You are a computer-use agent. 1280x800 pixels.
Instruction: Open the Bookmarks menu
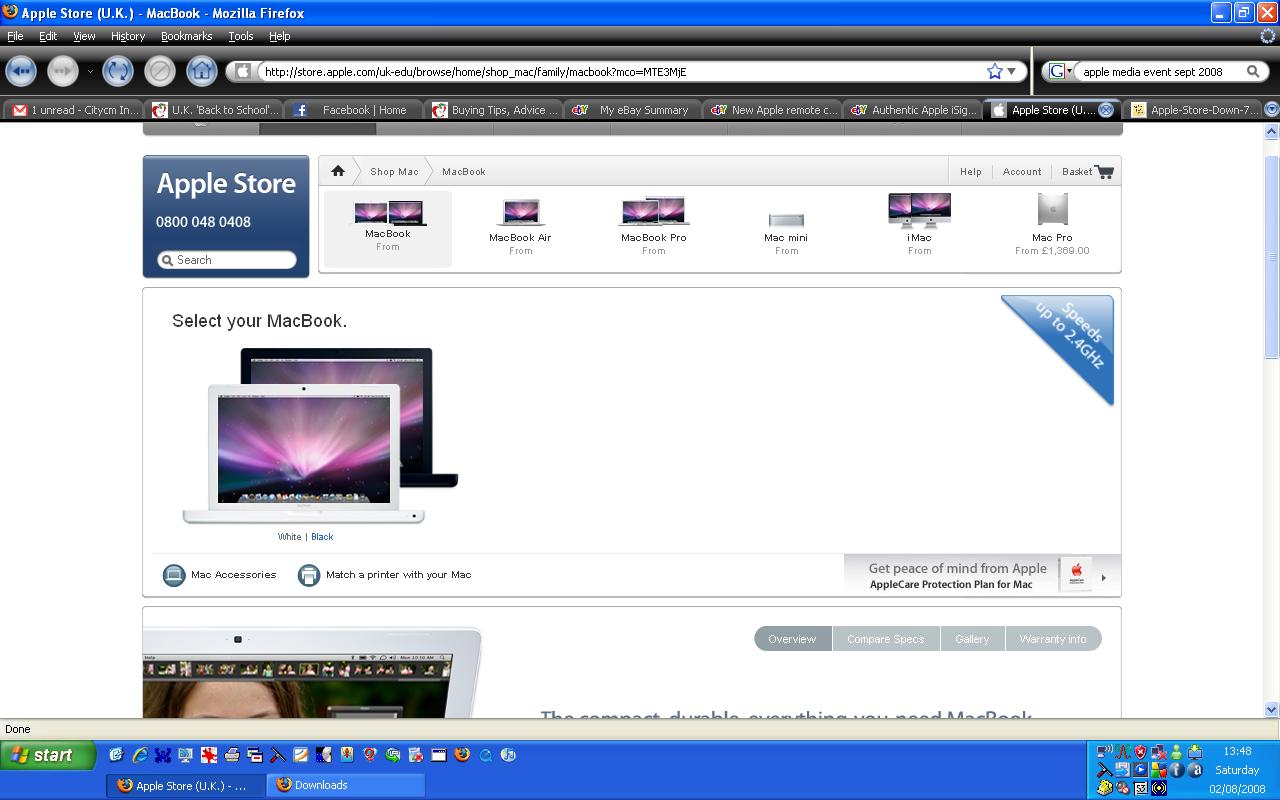click(x=186, y=36)
